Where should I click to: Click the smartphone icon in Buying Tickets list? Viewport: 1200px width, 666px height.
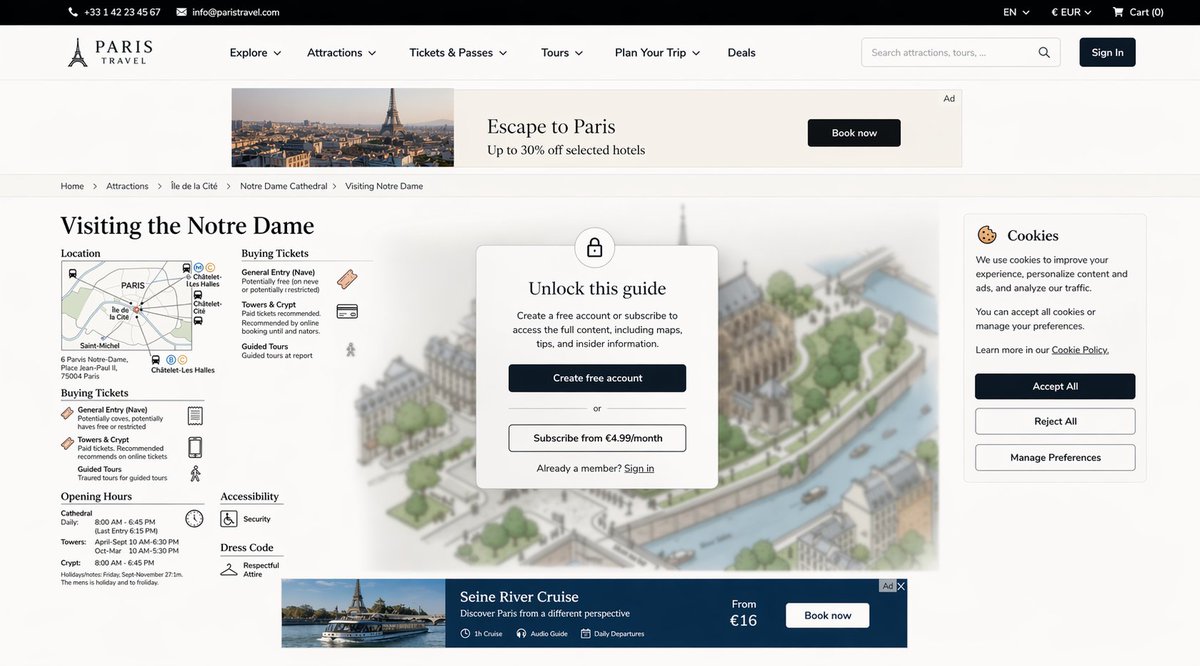[195, 447]
